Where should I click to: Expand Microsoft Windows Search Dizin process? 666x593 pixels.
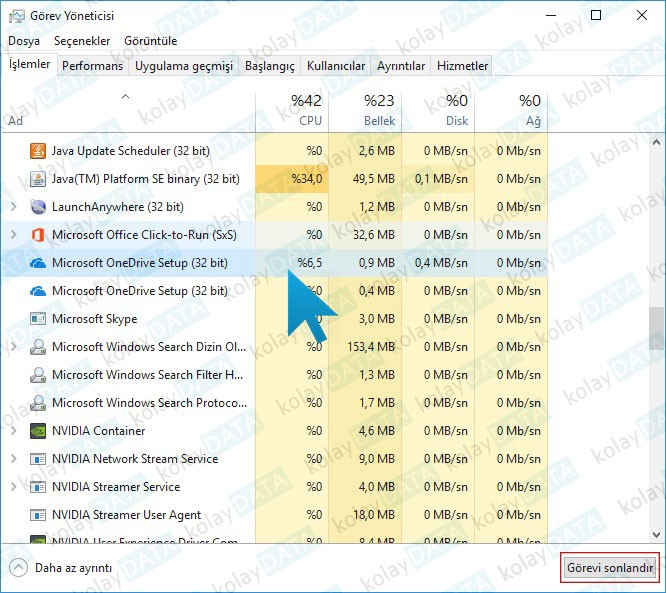[13, 347]
